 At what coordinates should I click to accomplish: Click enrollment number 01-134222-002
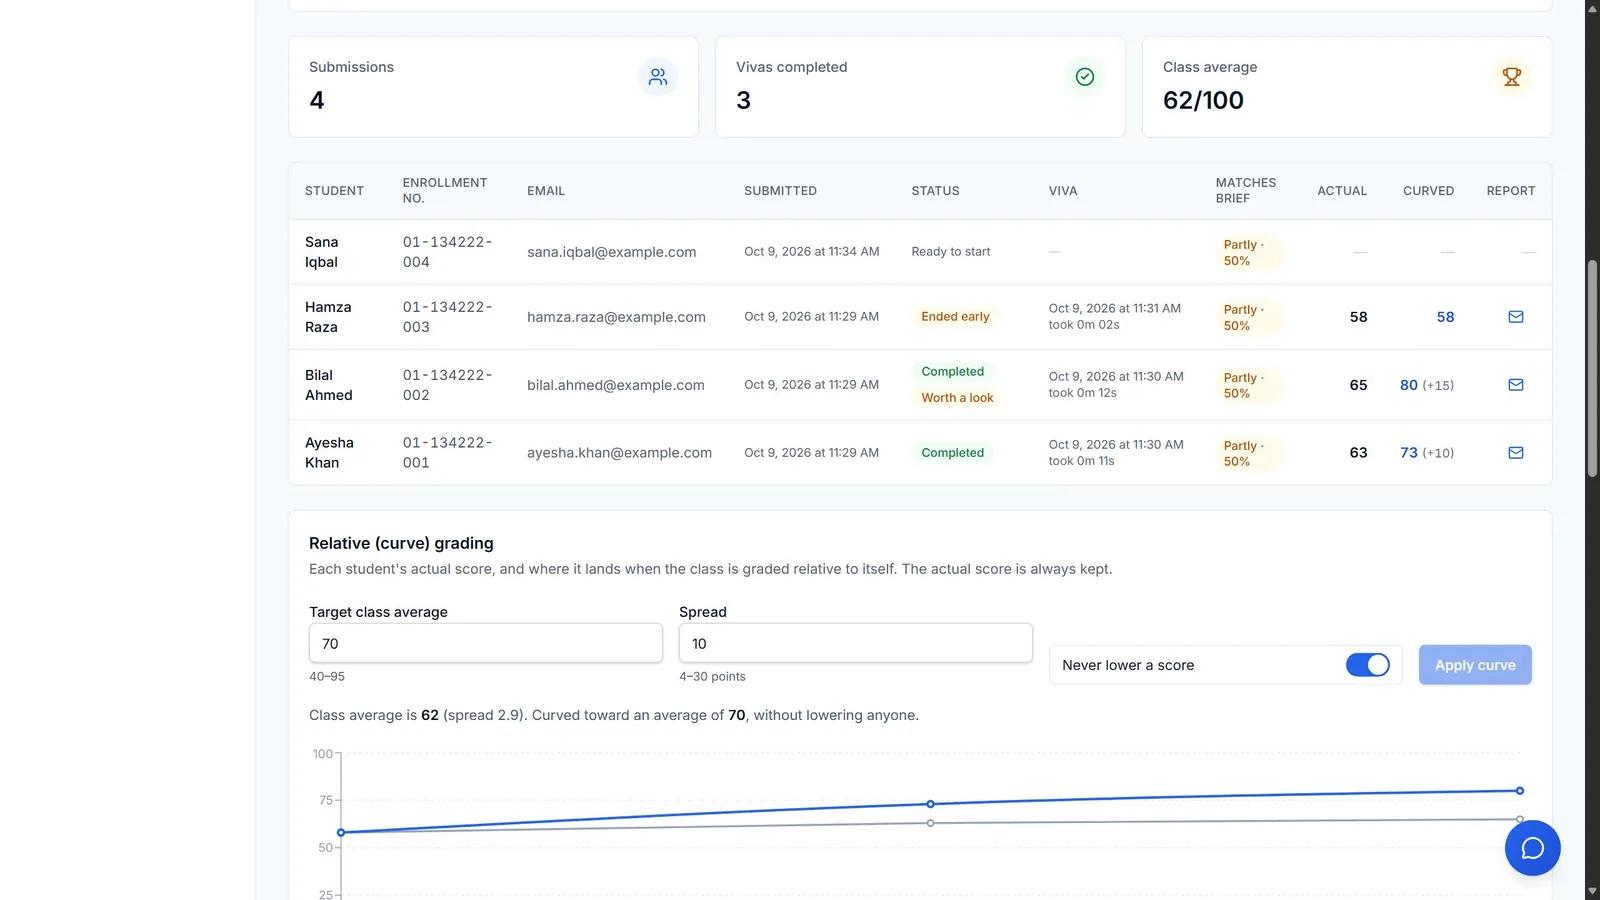pyautogui.click(x=447, y=385)
